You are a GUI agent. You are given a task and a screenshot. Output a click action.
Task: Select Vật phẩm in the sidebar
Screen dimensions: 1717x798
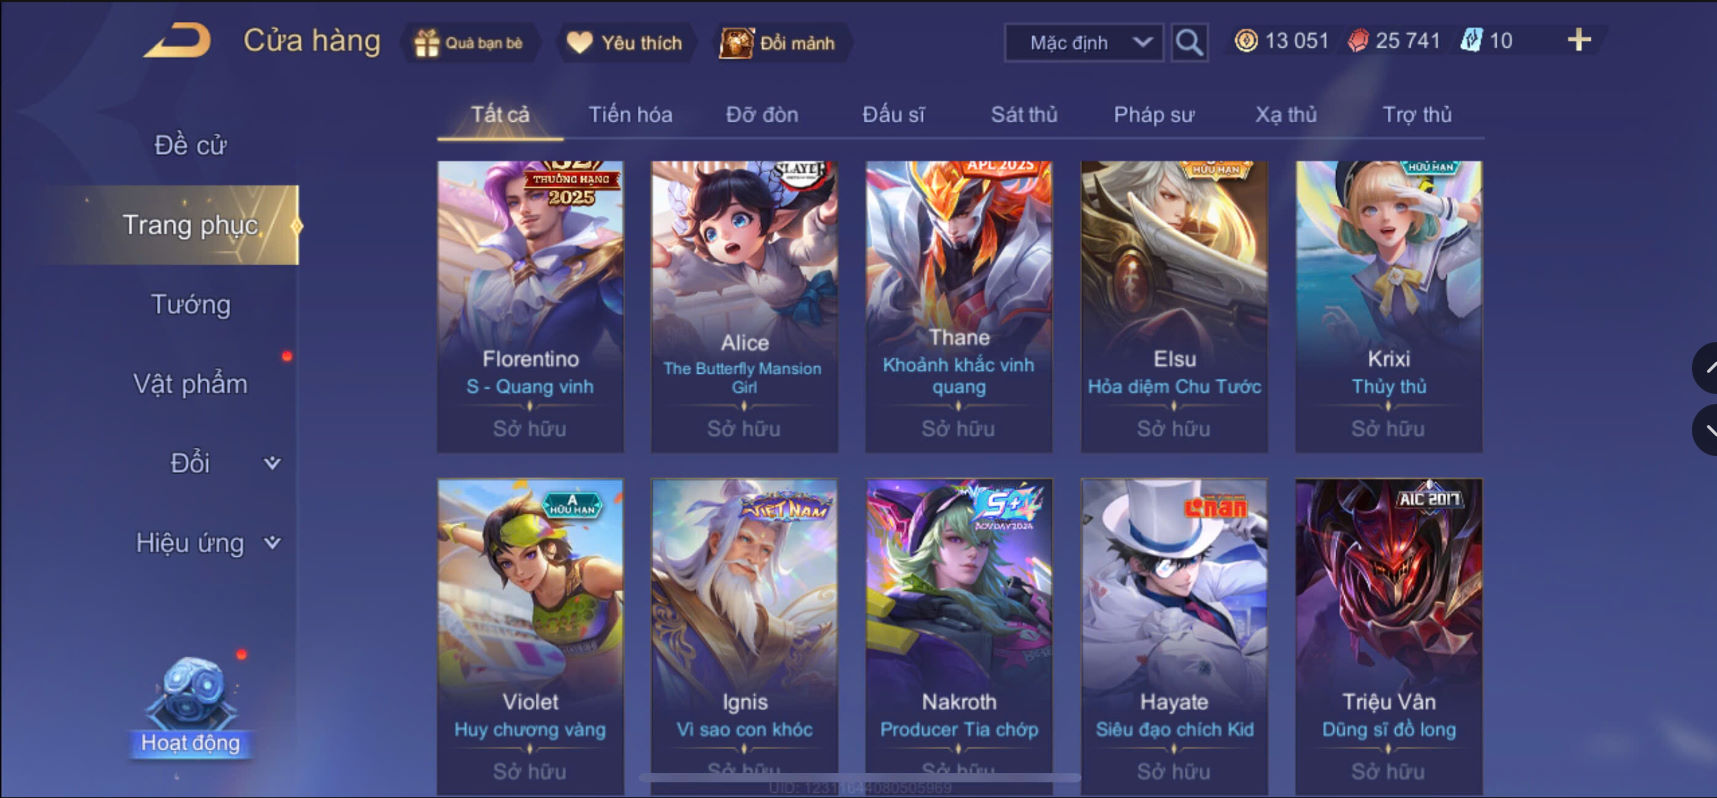tap(191, 384)
